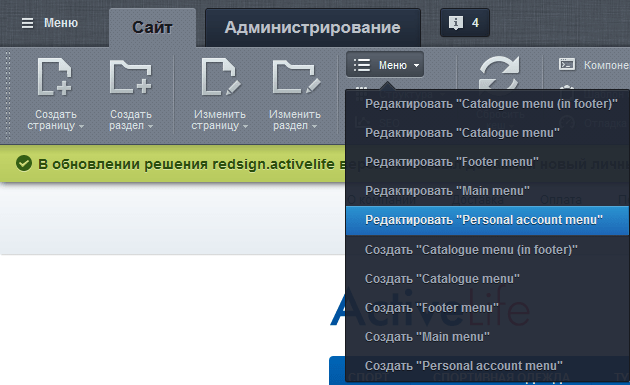Open the Компоненты toolbar item
The width and height of the screenshot is (630, 385).
(x=594, y=65)
